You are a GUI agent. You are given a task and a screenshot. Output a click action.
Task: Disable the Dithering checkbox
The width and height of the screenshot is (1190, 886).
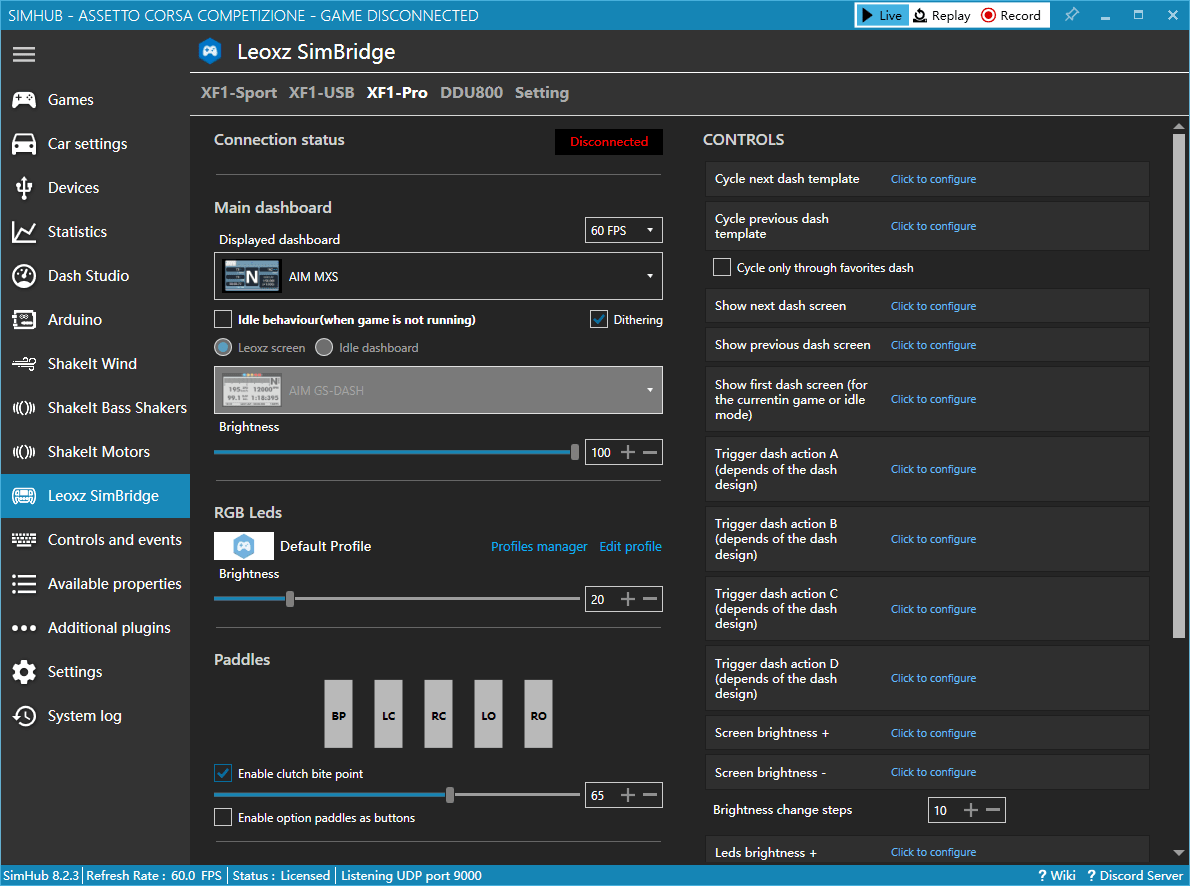pos(599,319)
